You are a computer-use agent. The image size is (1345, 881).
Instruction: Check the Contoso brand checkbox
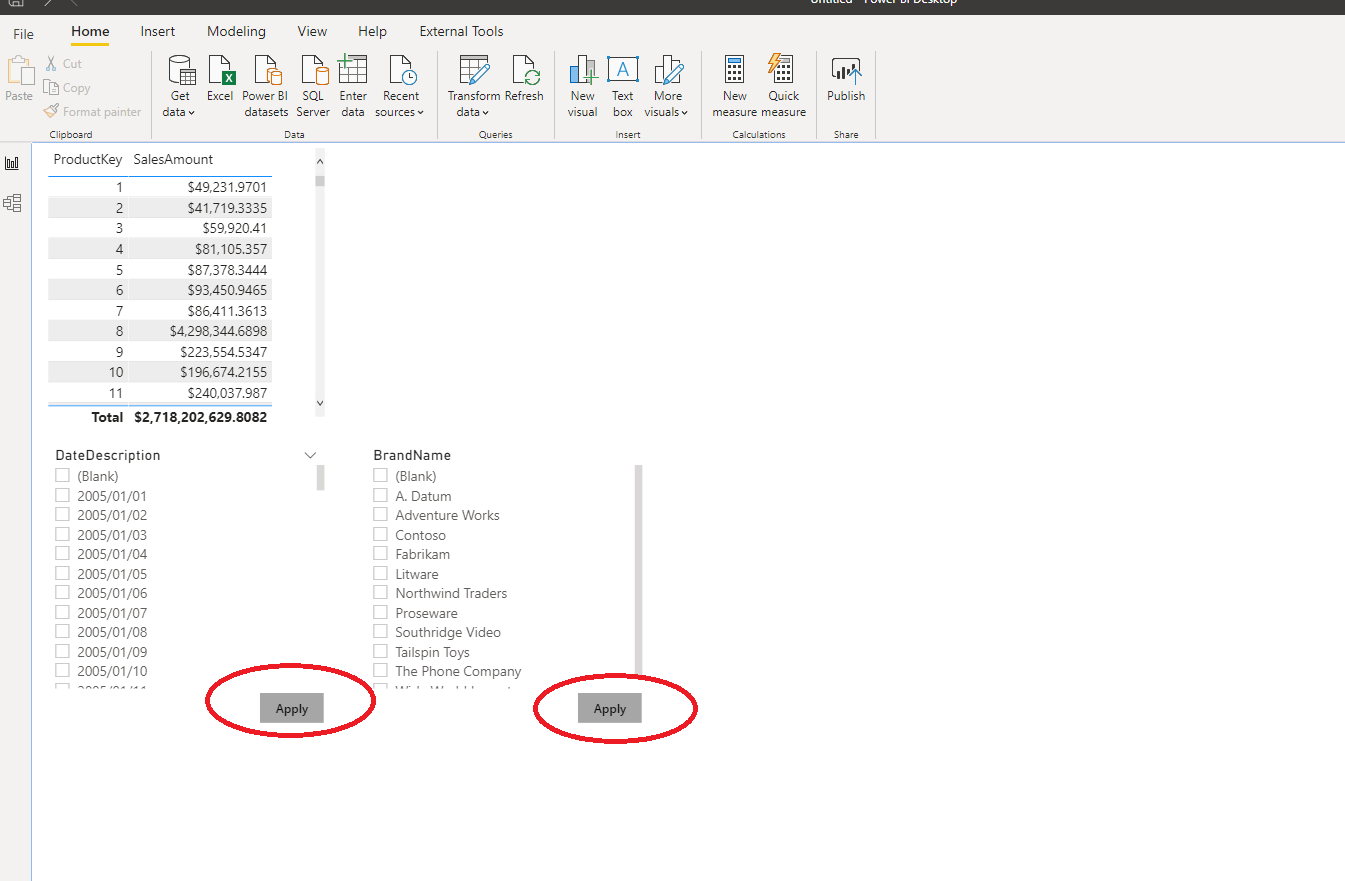click(380, 534)
